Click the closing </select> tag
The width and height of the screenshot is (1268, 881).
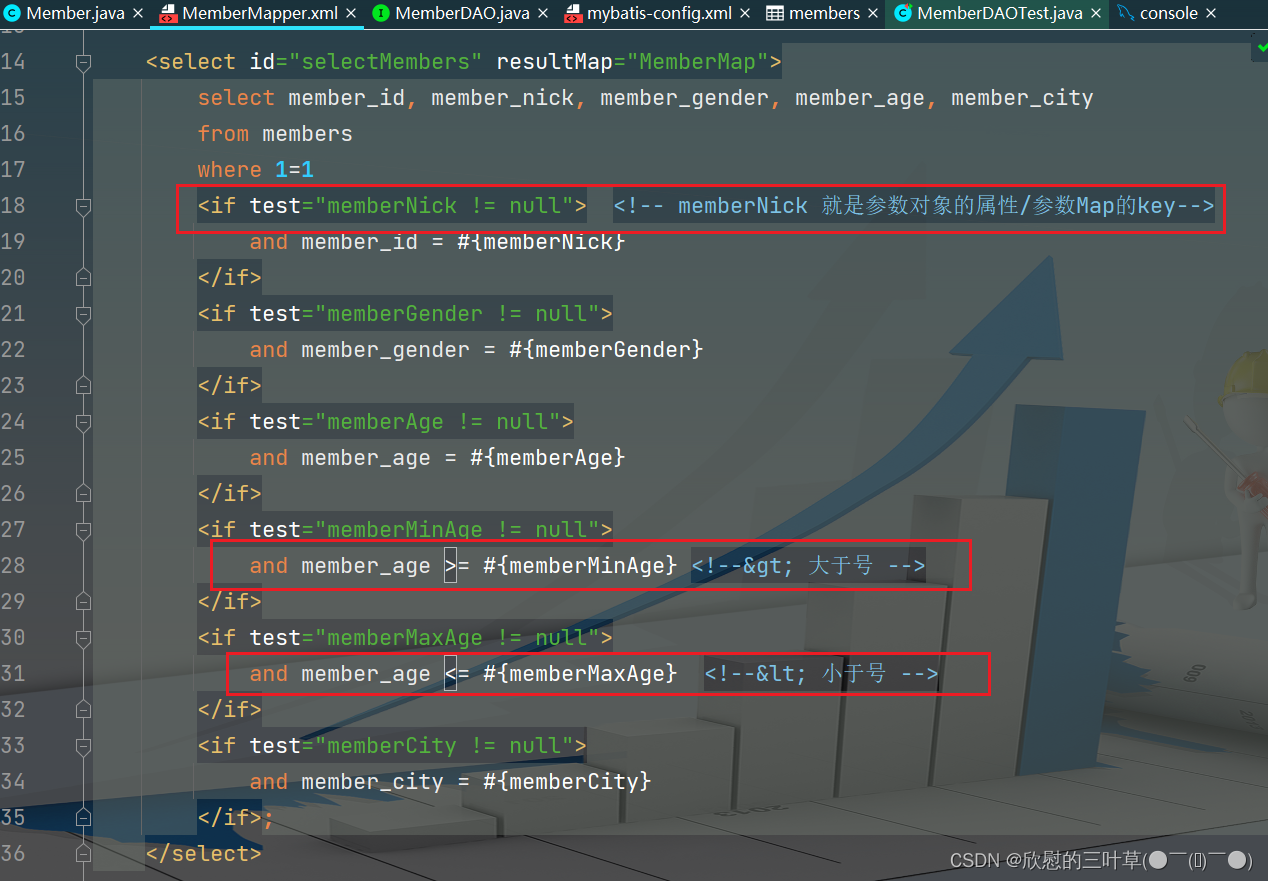[203, 854]
